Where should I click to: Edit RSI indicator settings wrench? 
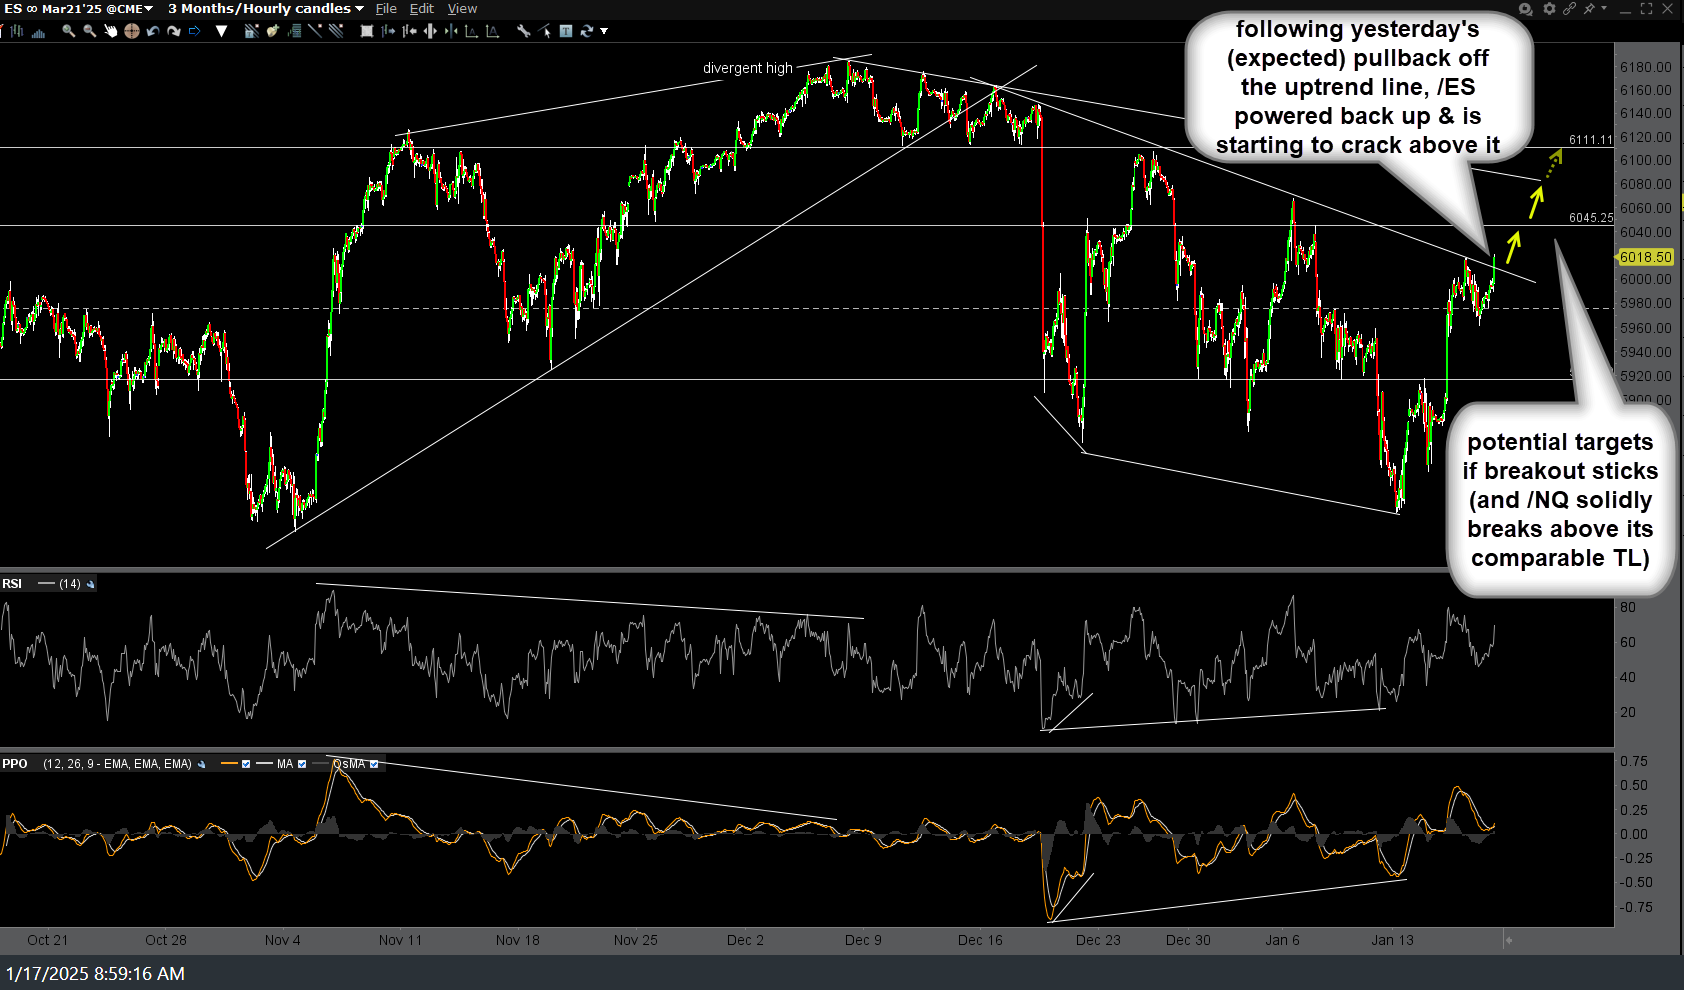(91, 584)
